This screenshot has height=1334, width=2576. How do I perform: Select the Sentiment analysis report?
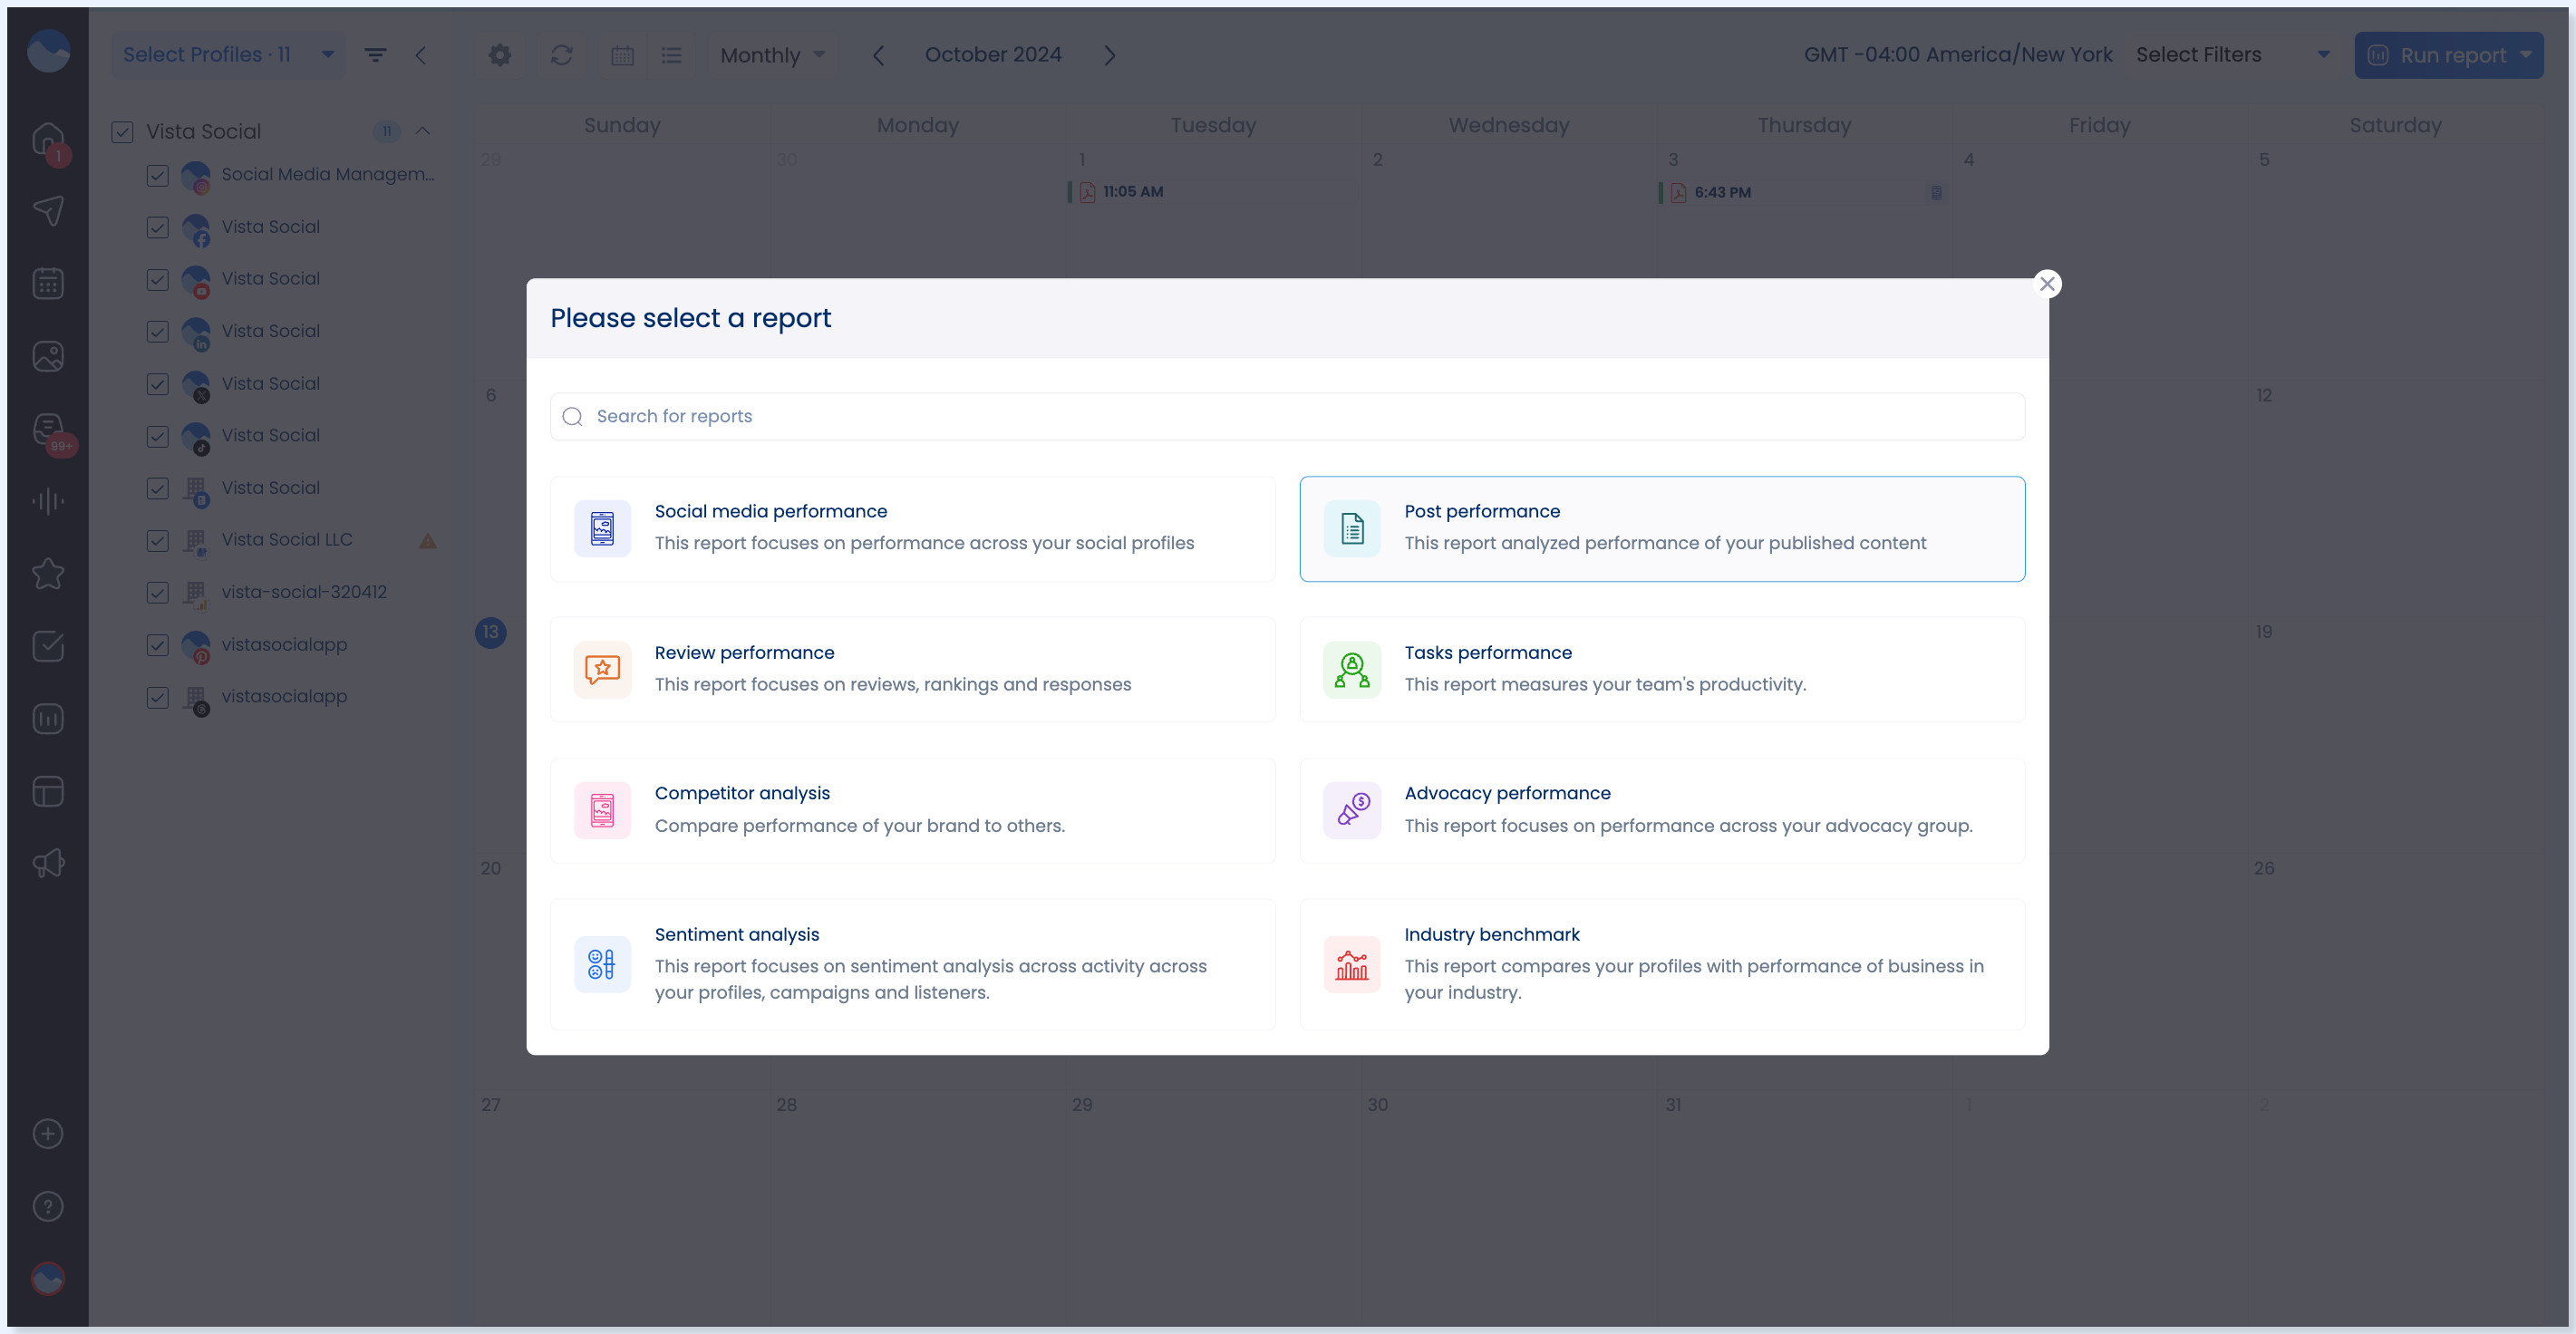pyautogui.click(x=912, y=964)
